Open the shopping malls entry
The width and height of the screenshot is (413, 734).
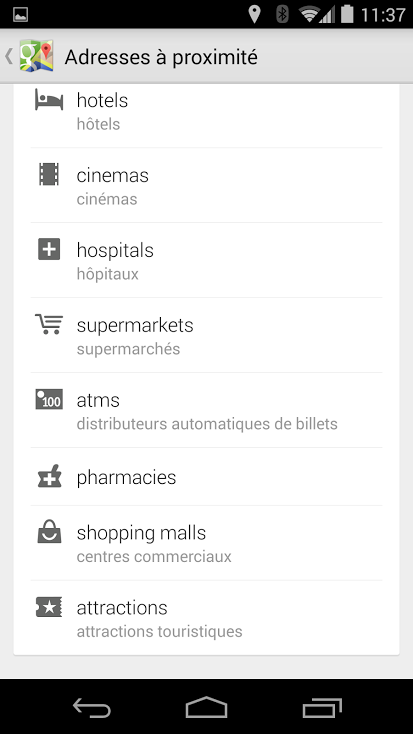(206, 543)
